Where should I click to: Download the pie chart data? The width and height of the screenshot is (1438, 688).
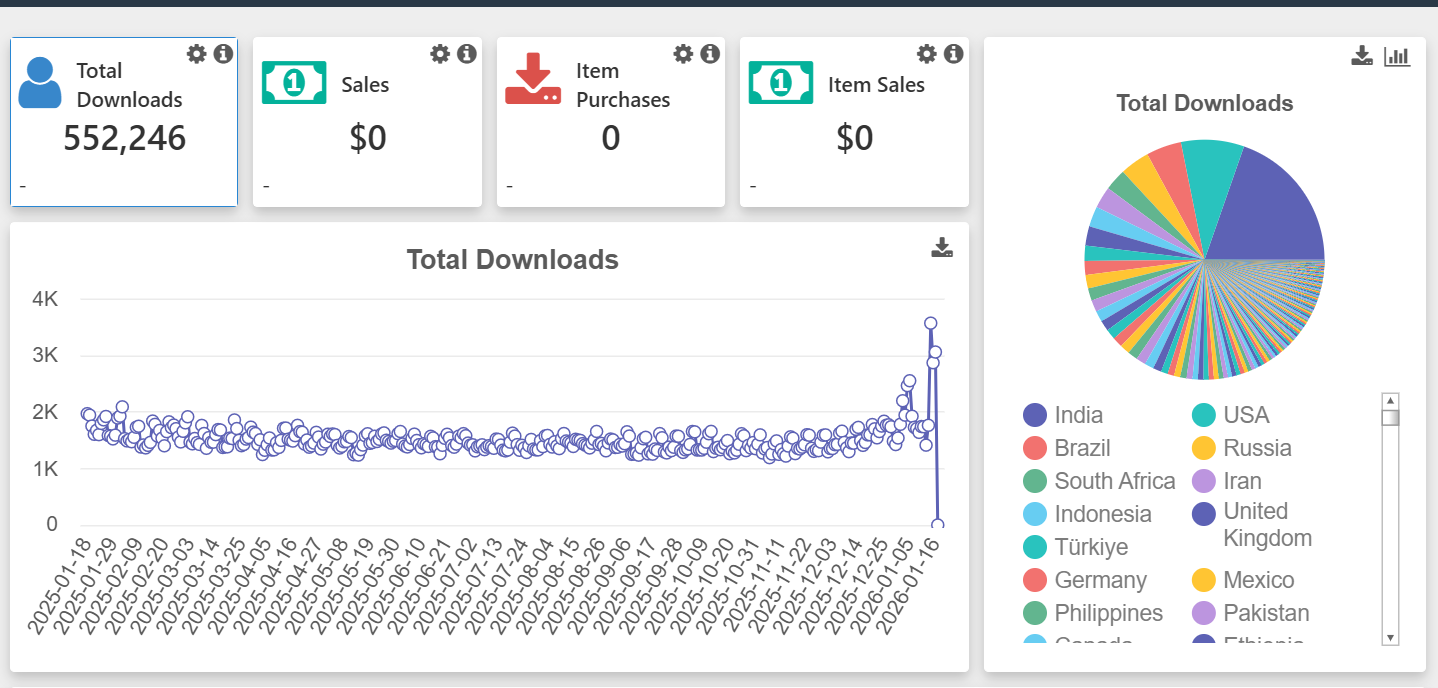[1362, 56]
